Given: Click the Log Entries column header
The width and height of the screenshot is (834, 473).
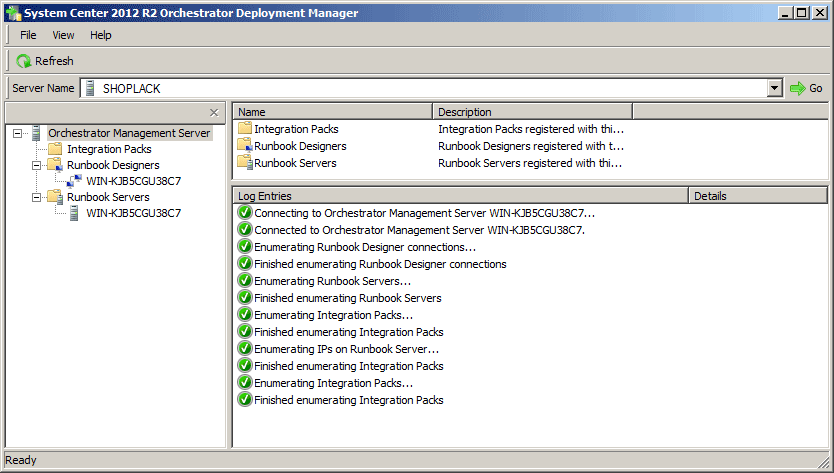Looking at the screenshot, I should tap(461, 196).
